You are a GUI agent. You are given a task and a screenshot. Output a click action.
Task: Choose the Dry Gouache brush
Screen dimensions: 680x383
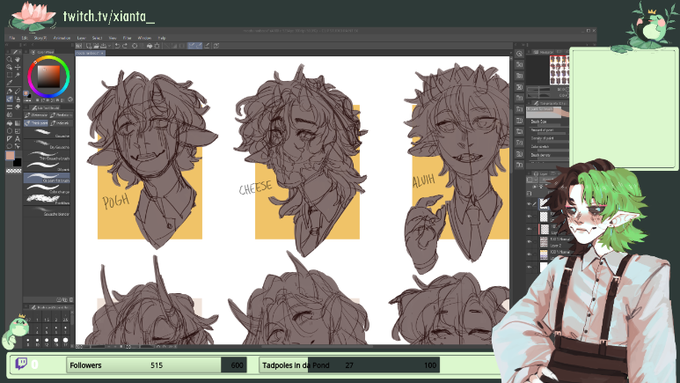click(47, 144)
